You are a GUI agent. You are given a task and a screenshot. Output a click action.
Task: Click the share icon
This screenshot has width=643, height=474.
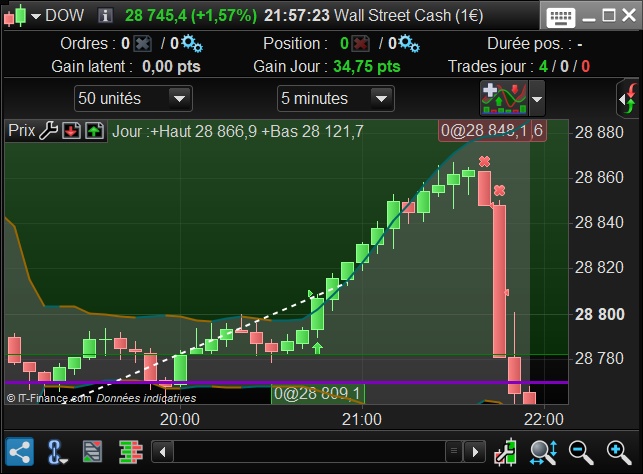[19, 451]
